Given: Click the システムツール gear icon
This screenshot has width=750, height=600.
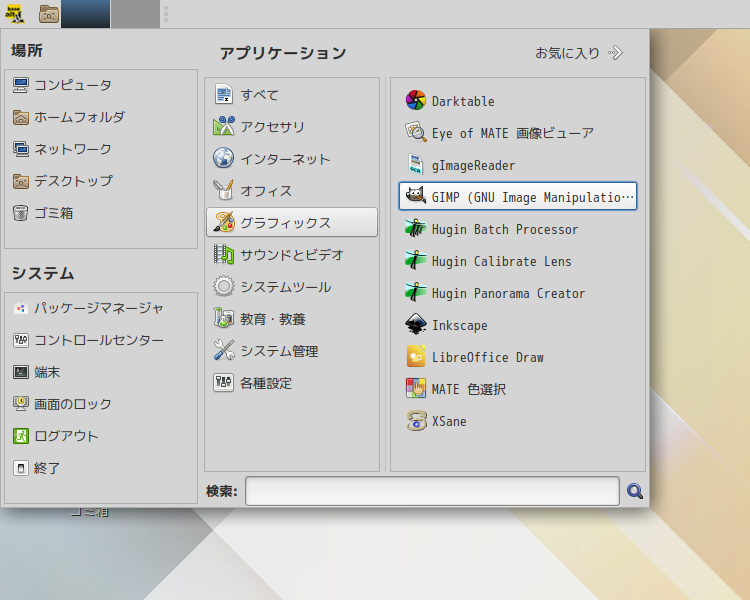Looking at the screenshot, I should pyautogui.click(x=223, y=287).
